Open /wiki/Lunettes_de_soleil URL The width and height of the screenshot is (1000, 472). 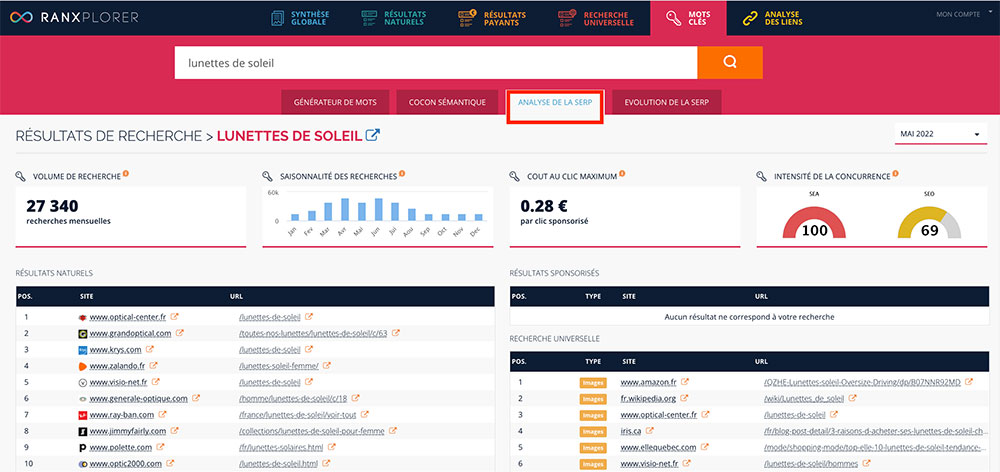coord(804,399)
